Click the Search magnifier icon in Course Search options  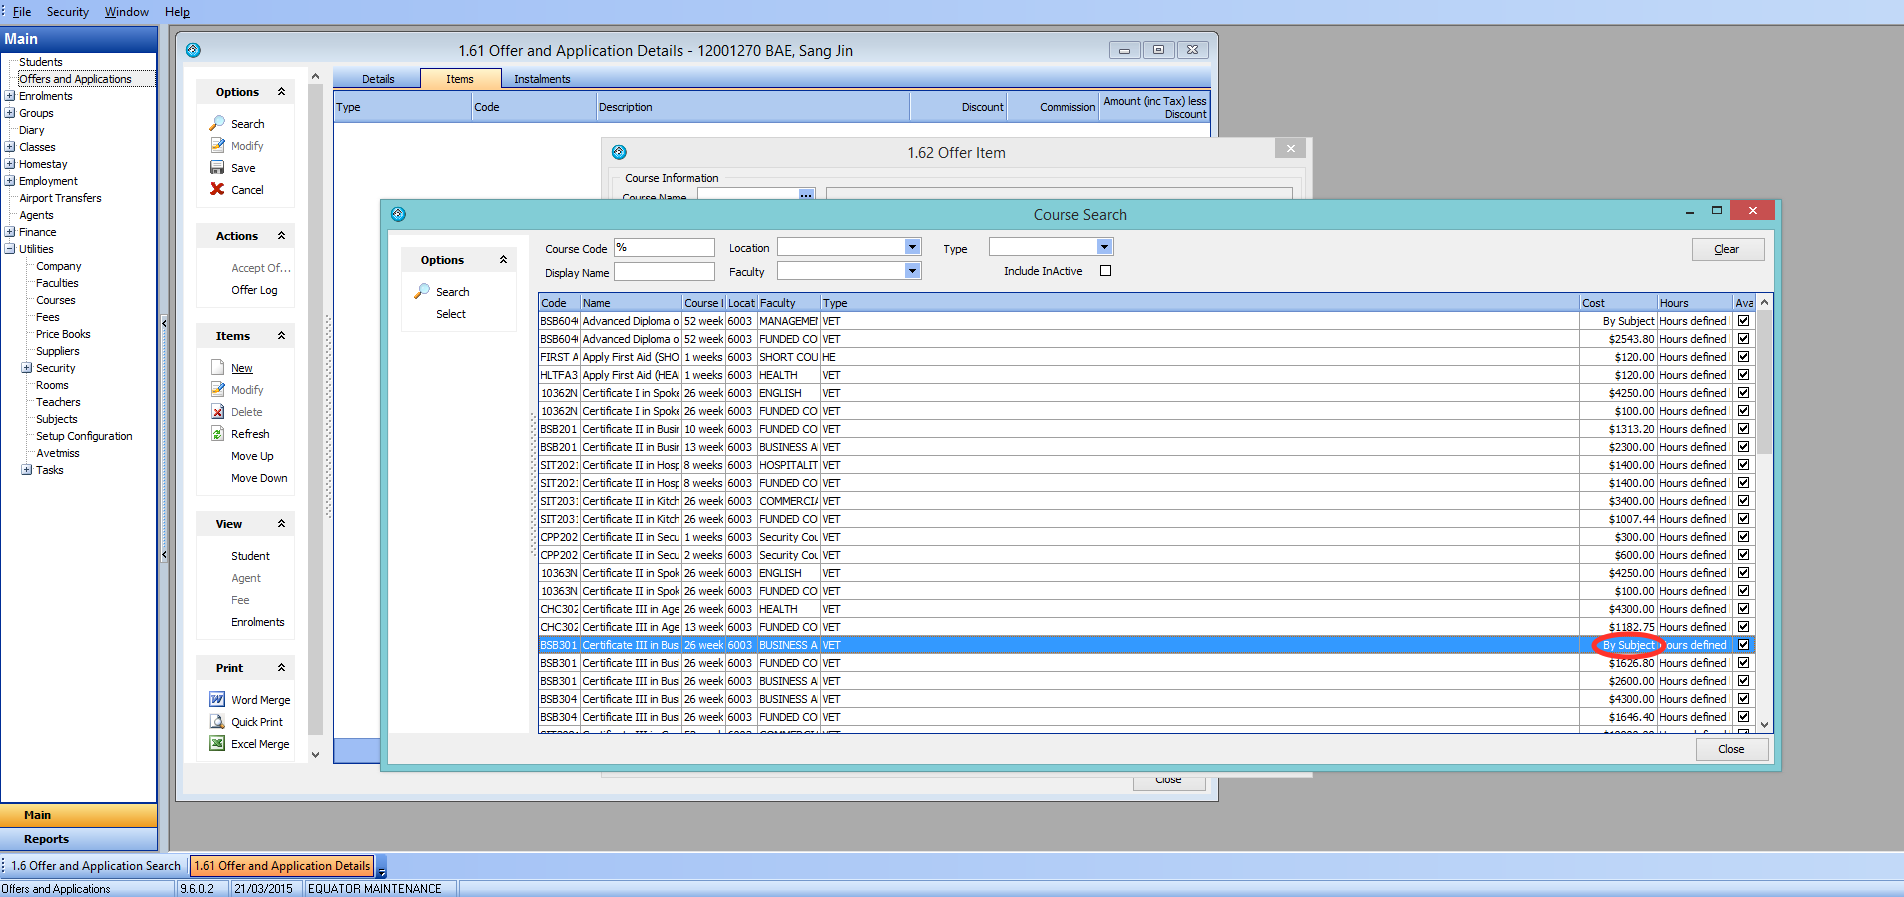tap(422, 291)
